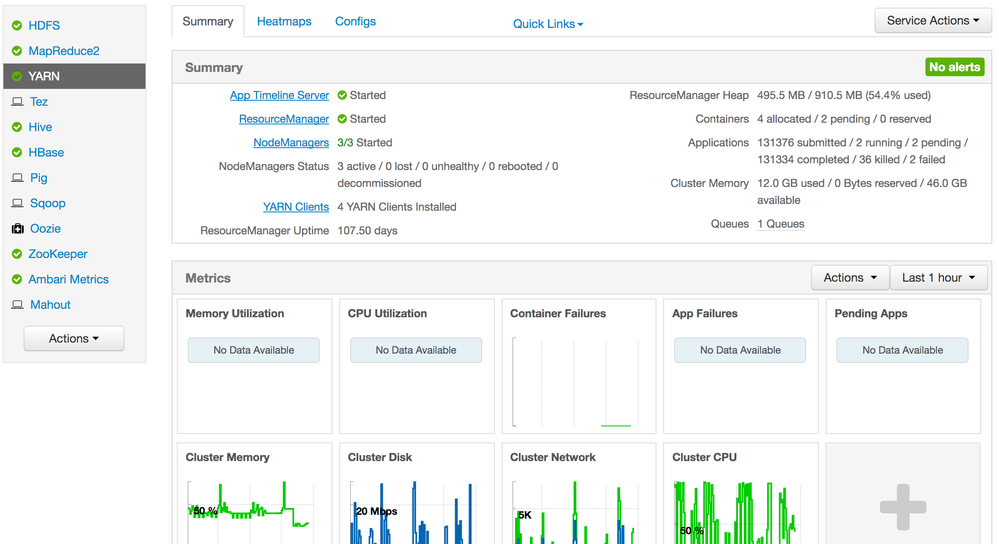Image resolution: width=999 pixels, height=544 pixels.
Task: Click the large plus add-widget icon
Action: click(902, 507)
